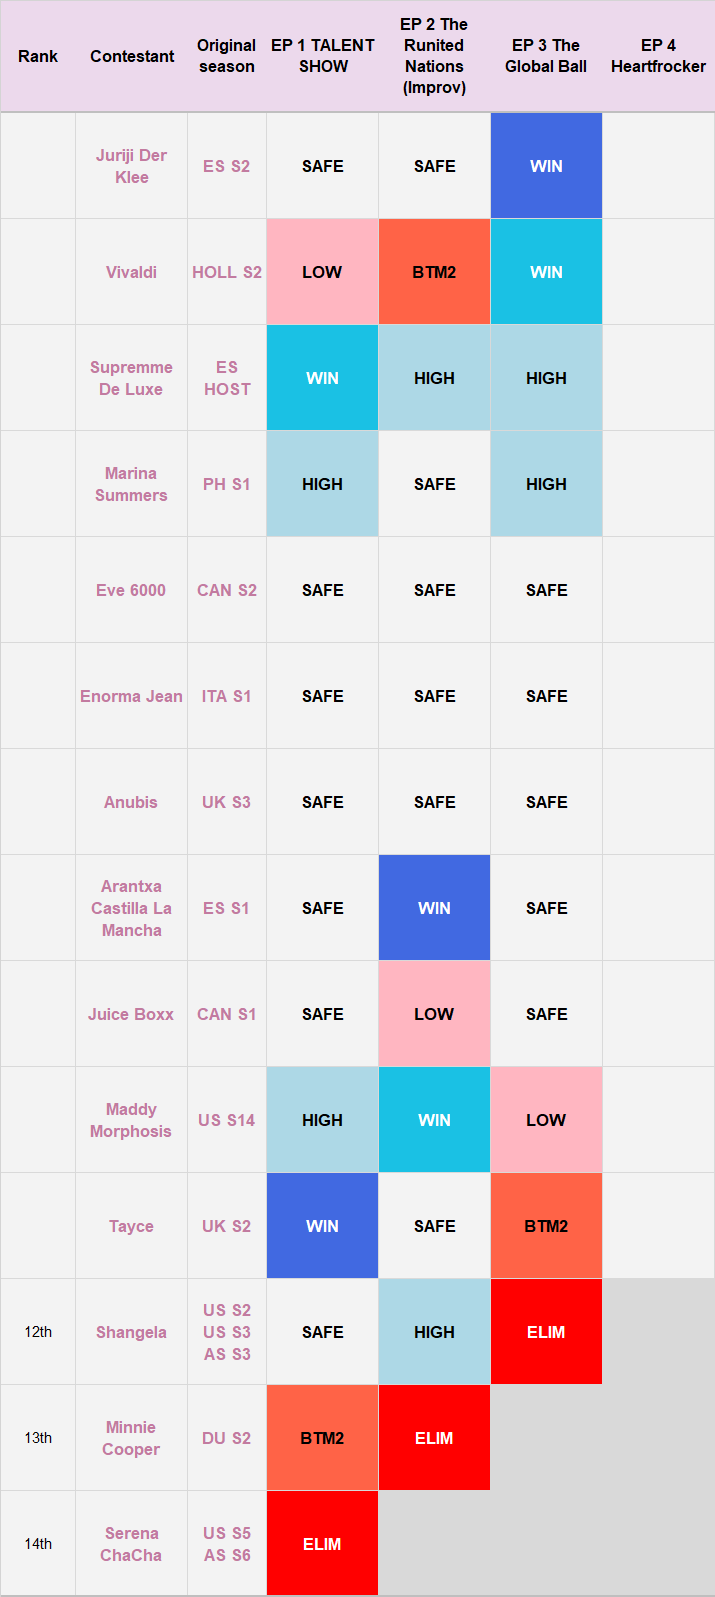This screenshot has height=1597, width=715.
Task: Open the Vivaldi contestant link
Action: (131, 272)
